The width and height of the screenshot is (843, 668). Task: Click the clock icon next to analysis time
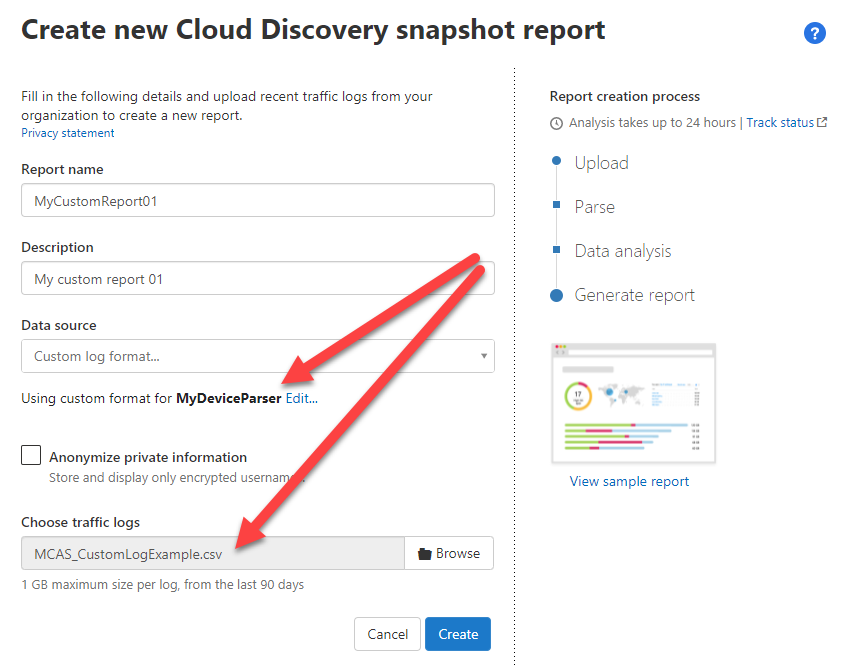point(557,123)
